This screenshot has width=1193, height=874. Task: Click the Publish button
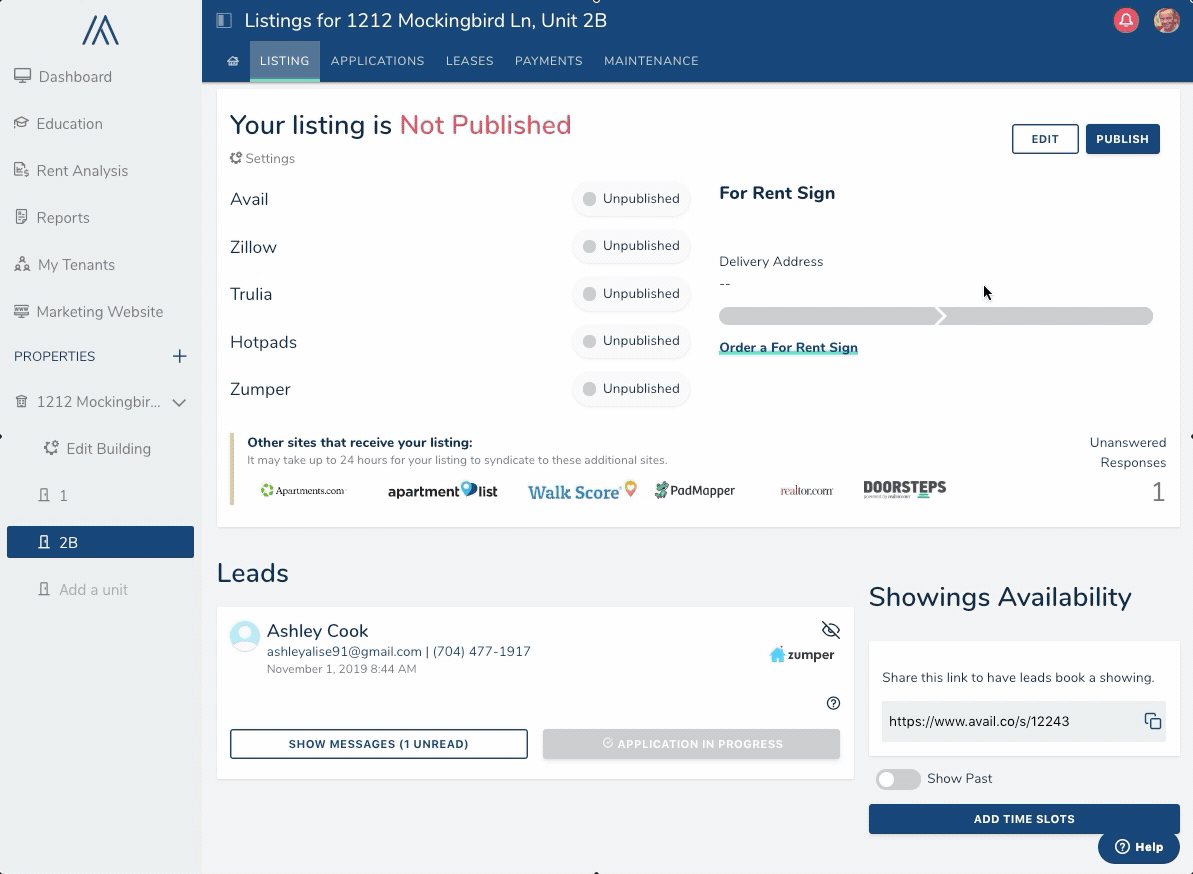pyautogui.click(x=1122, y=139)
